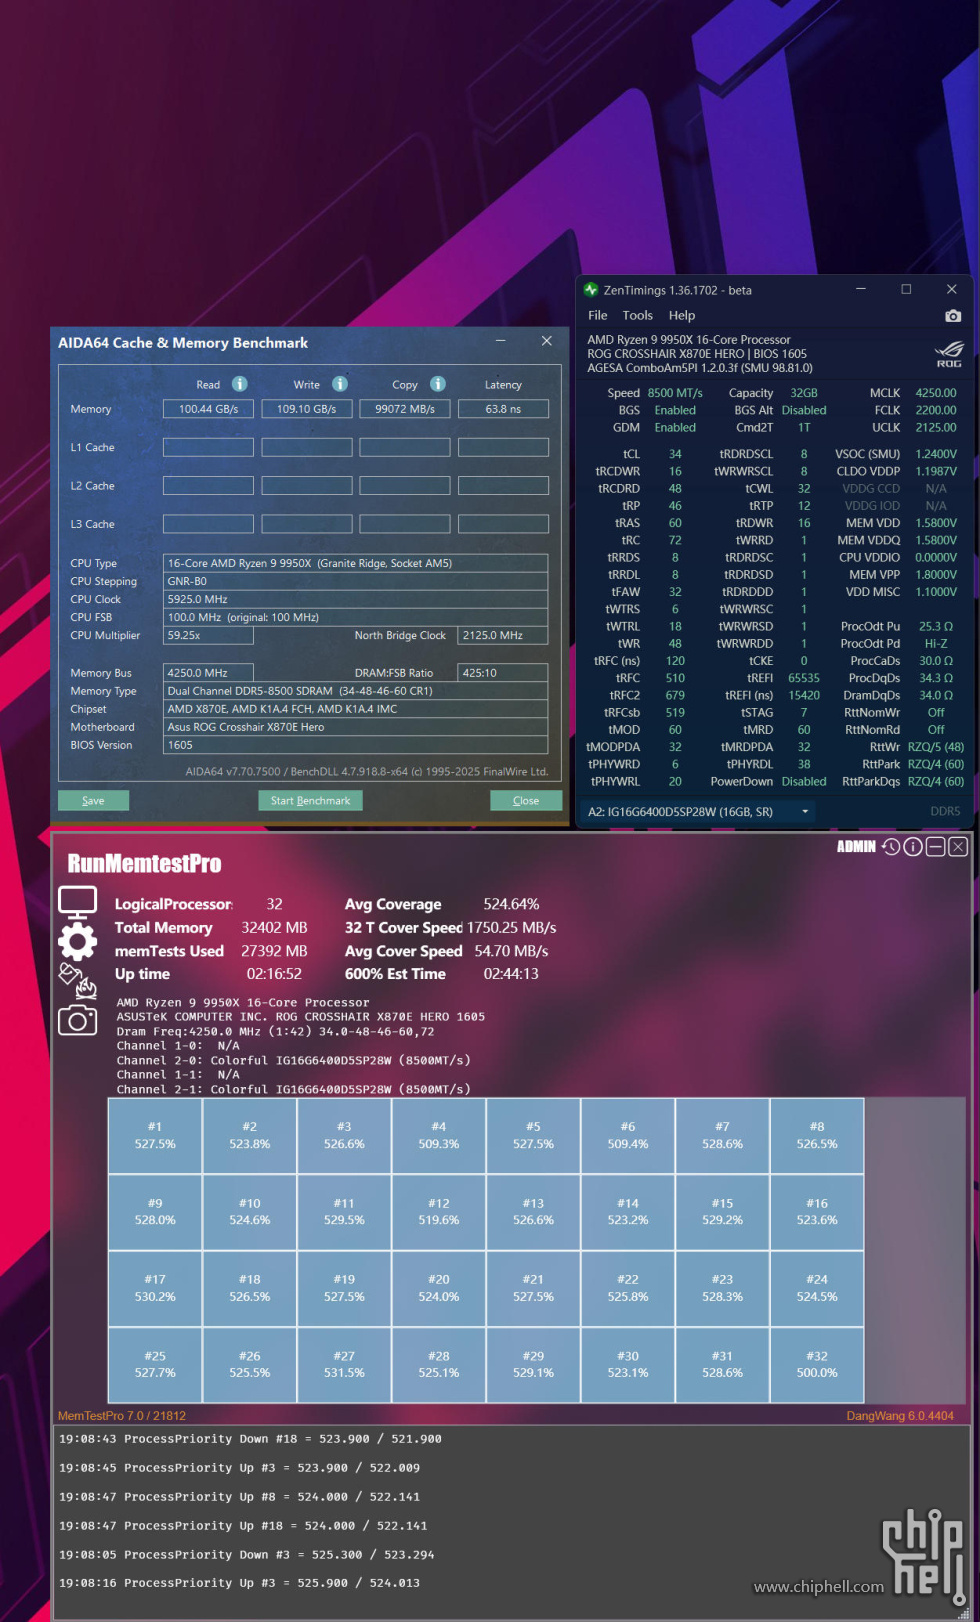Screen dimensions: 980x1622
Task: Take a screenshot with RunMemtestPro camera icon
Action: [78, 1020]
